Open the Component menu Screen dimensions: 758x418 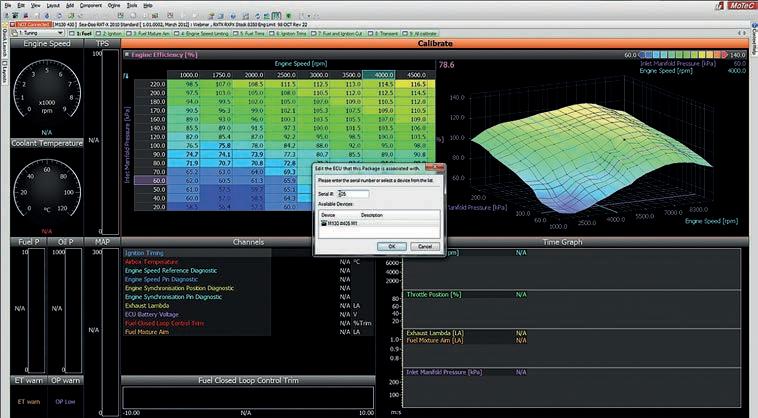[91, 5]
